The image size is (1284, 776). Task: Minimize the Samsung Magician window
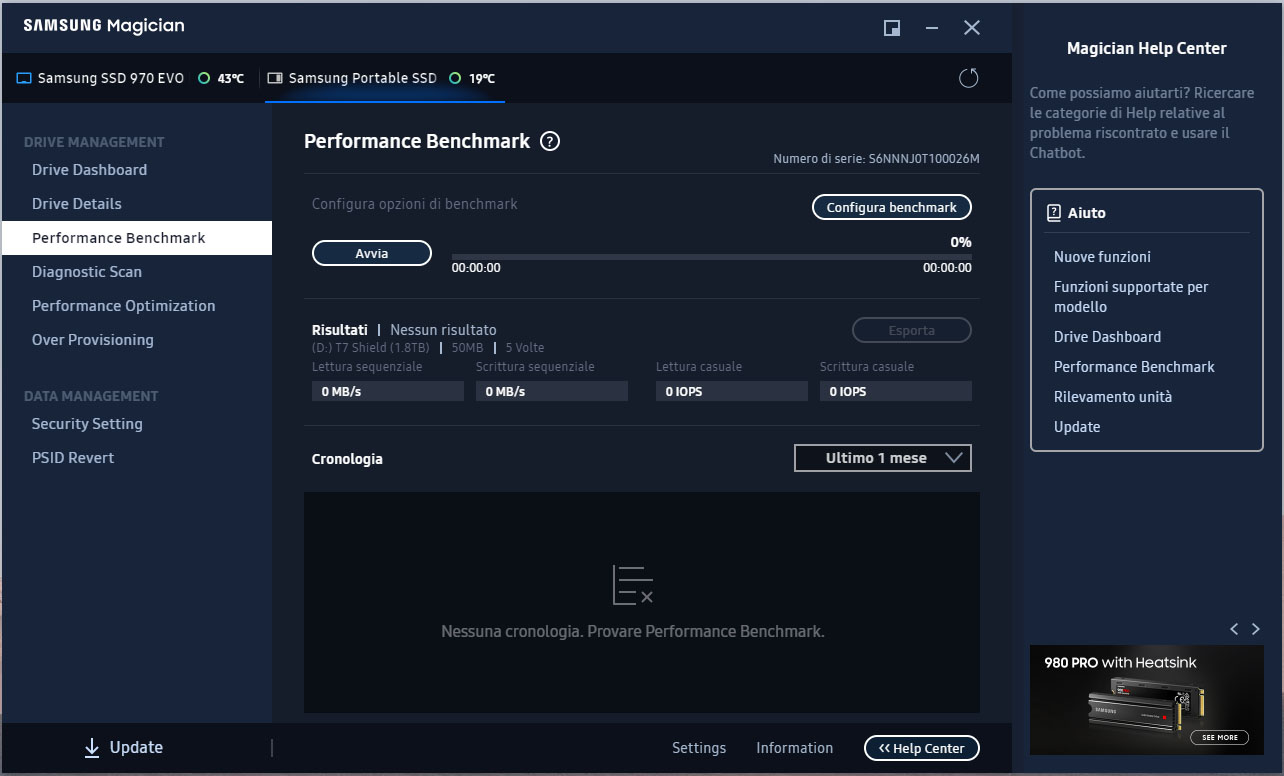(x=932, y=28)
